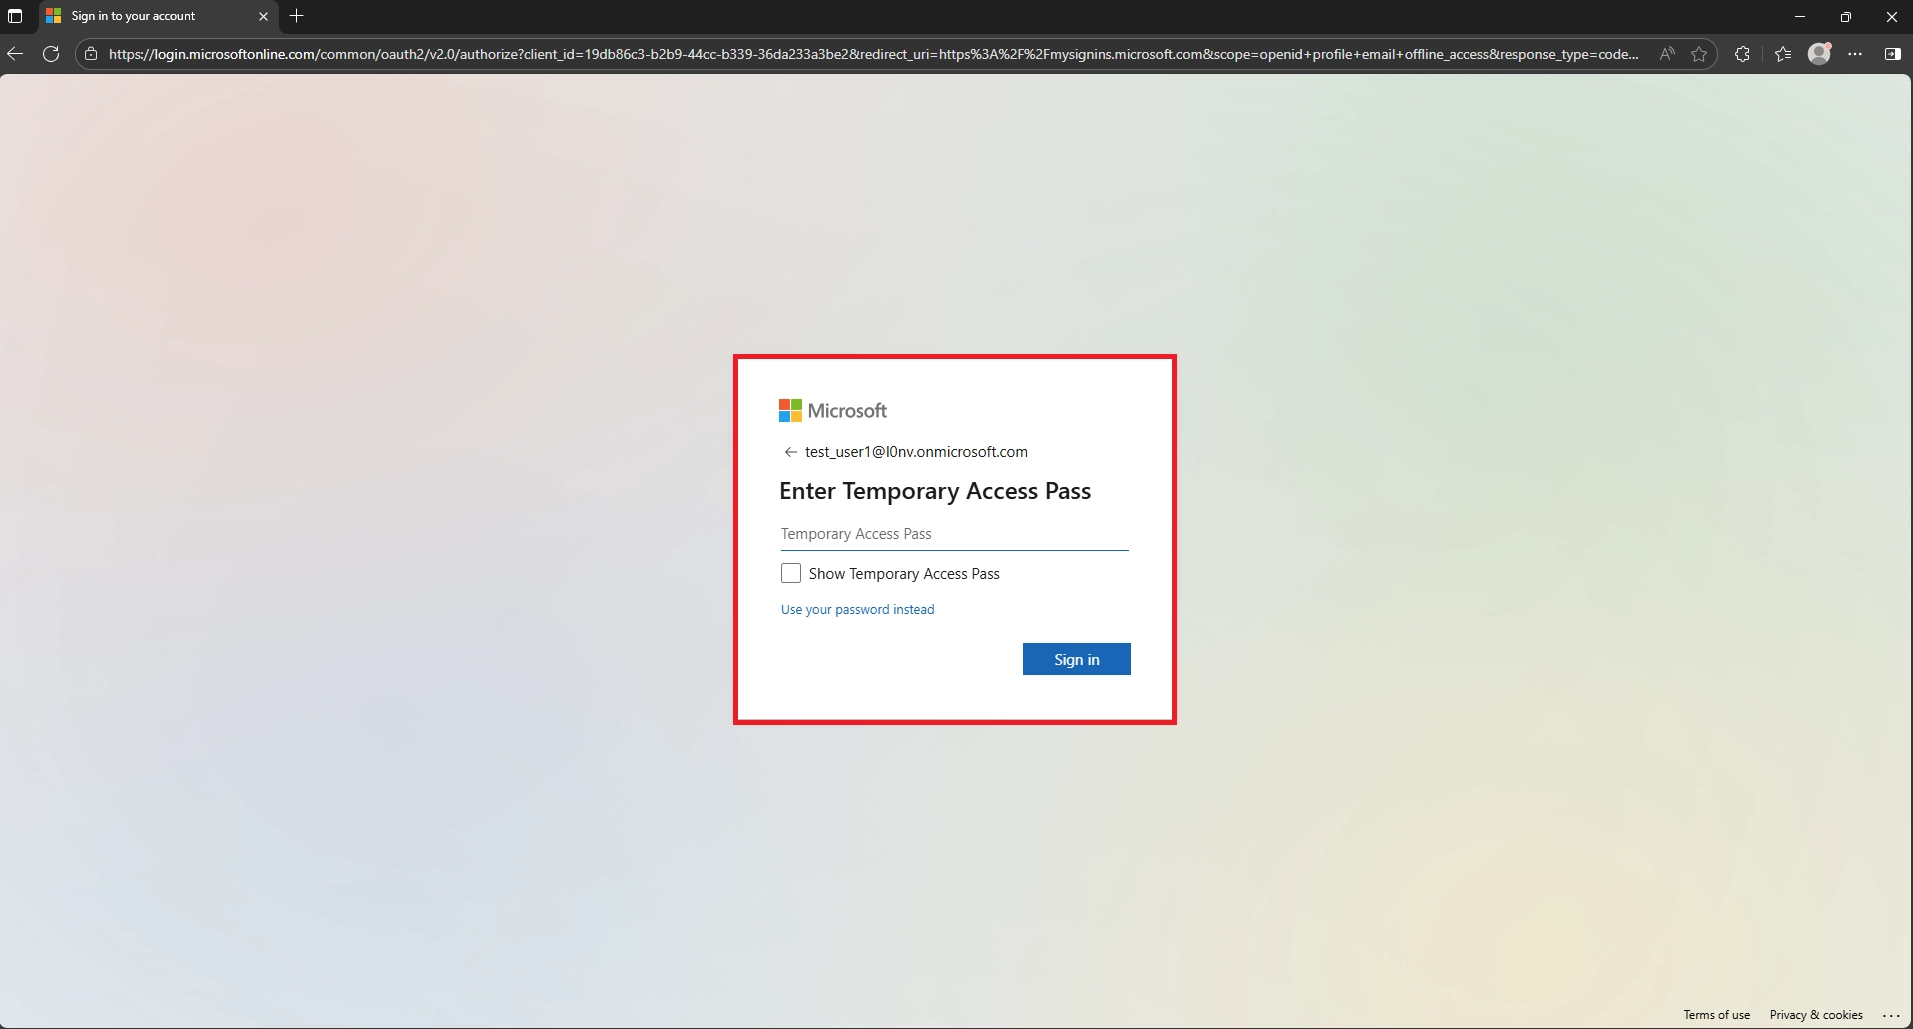Viewport: 1913px width, 1029px height.
Task: Enable Show Temporary Access Pass checkbox
Action: click(x=791, y=573)
